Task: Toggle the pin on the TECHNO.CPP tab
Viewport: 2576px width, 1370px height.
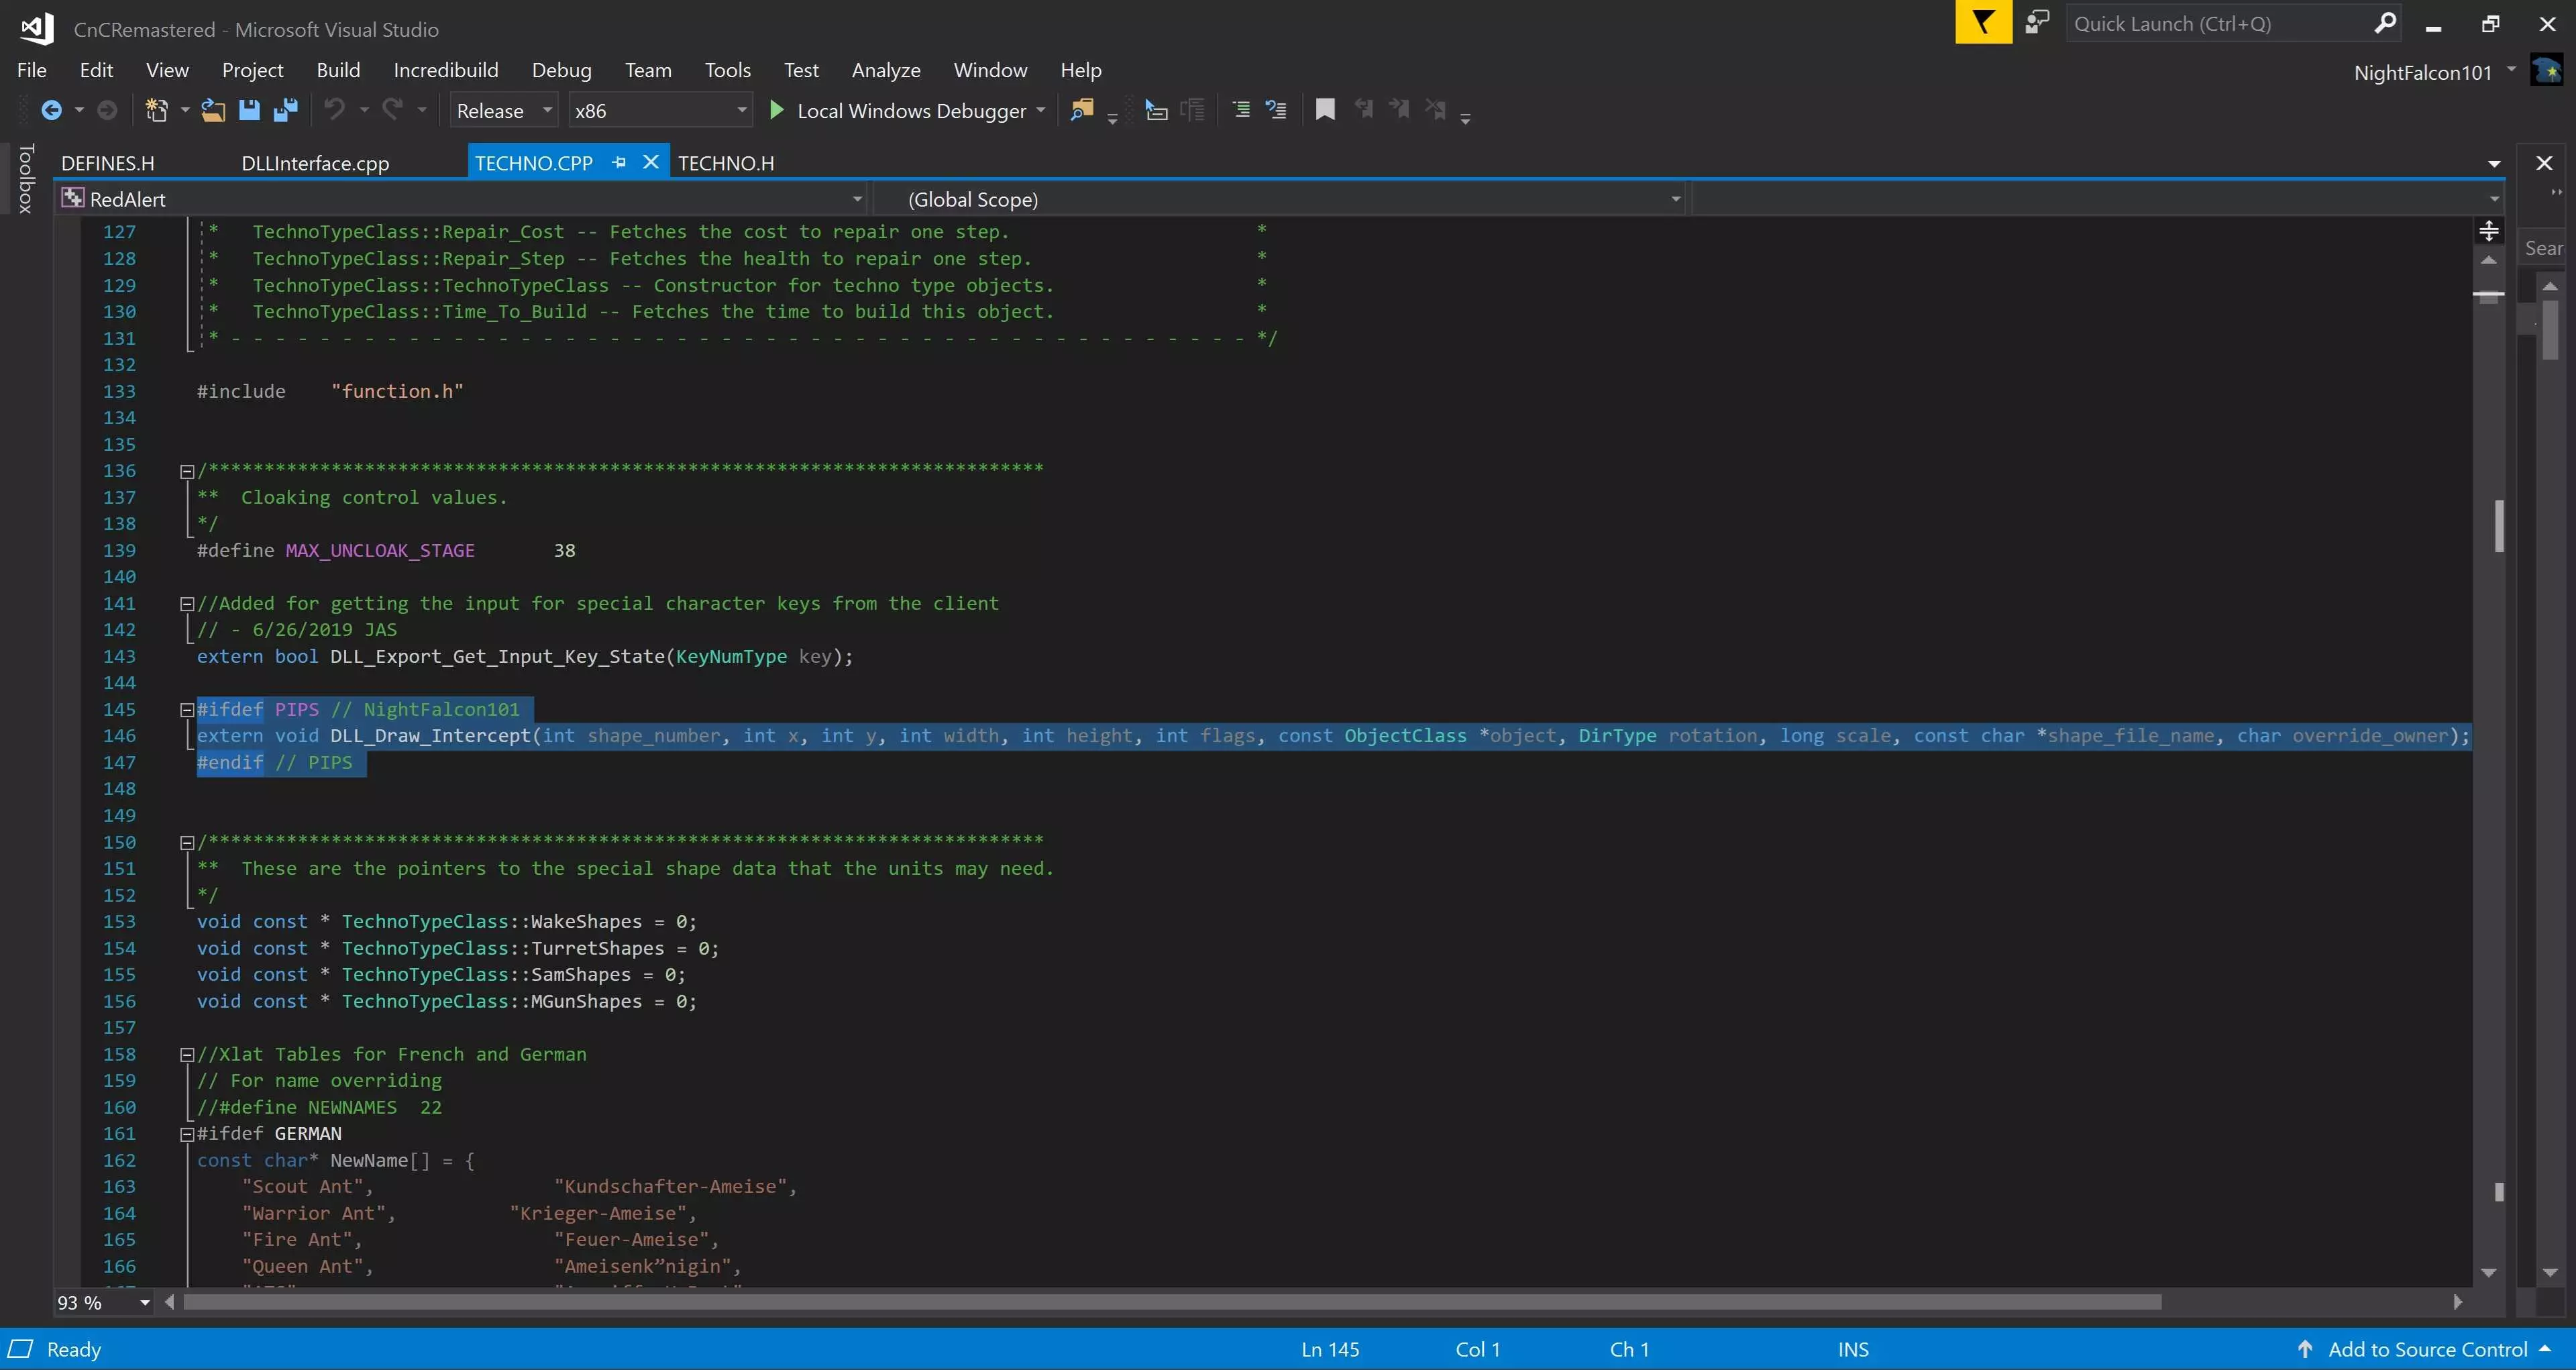Action: click(619, 162)
